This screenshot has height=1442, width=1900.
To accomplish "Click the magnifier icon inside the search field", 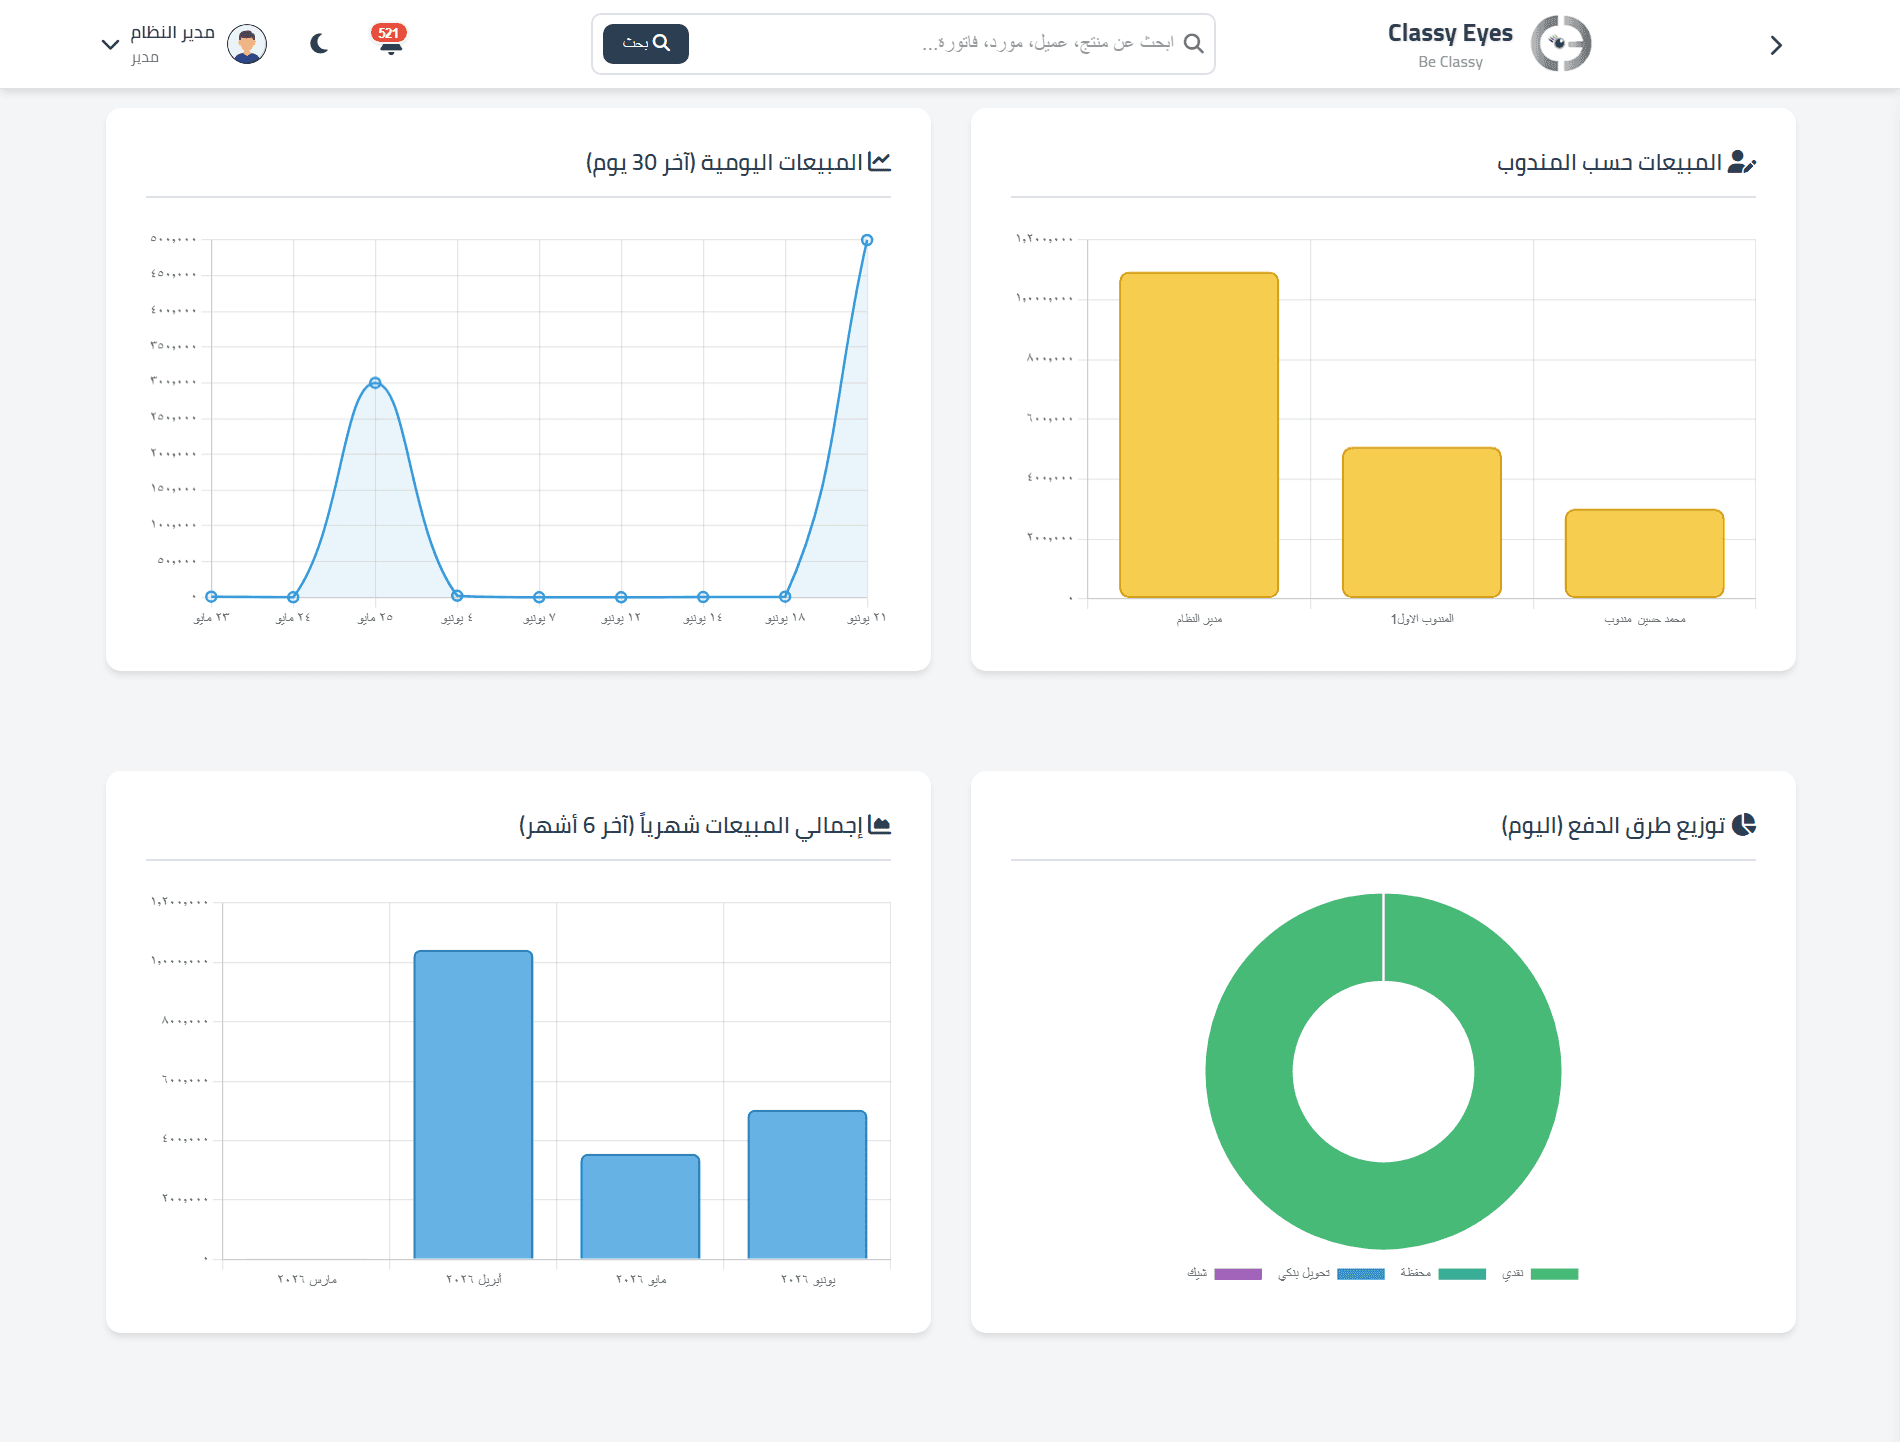I will [x=1193, y=43].
